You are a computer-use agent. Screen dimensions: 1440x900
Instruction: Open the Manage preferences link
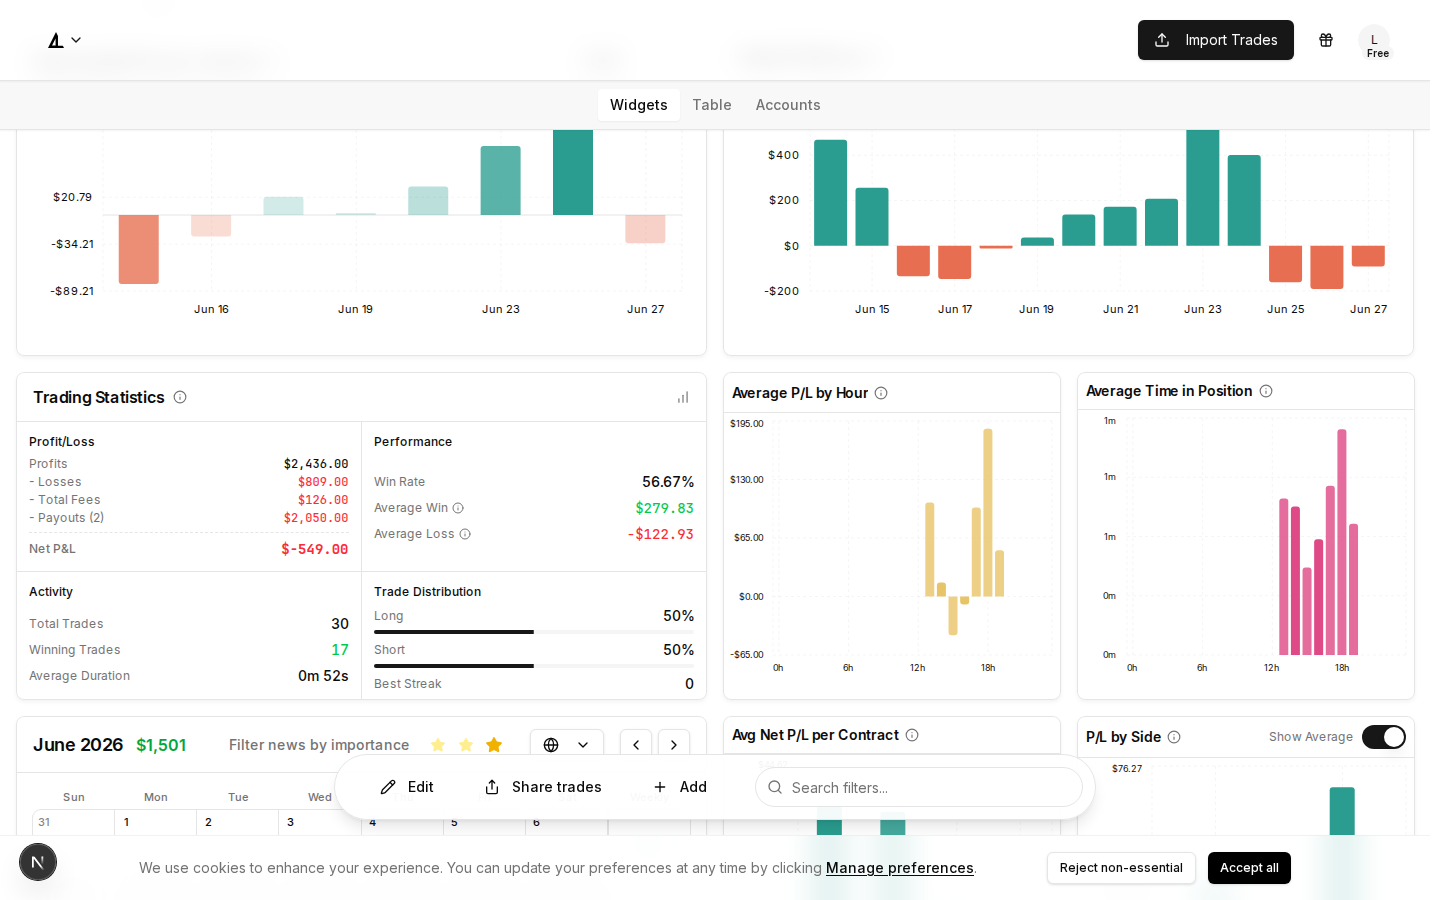point(900,868)
